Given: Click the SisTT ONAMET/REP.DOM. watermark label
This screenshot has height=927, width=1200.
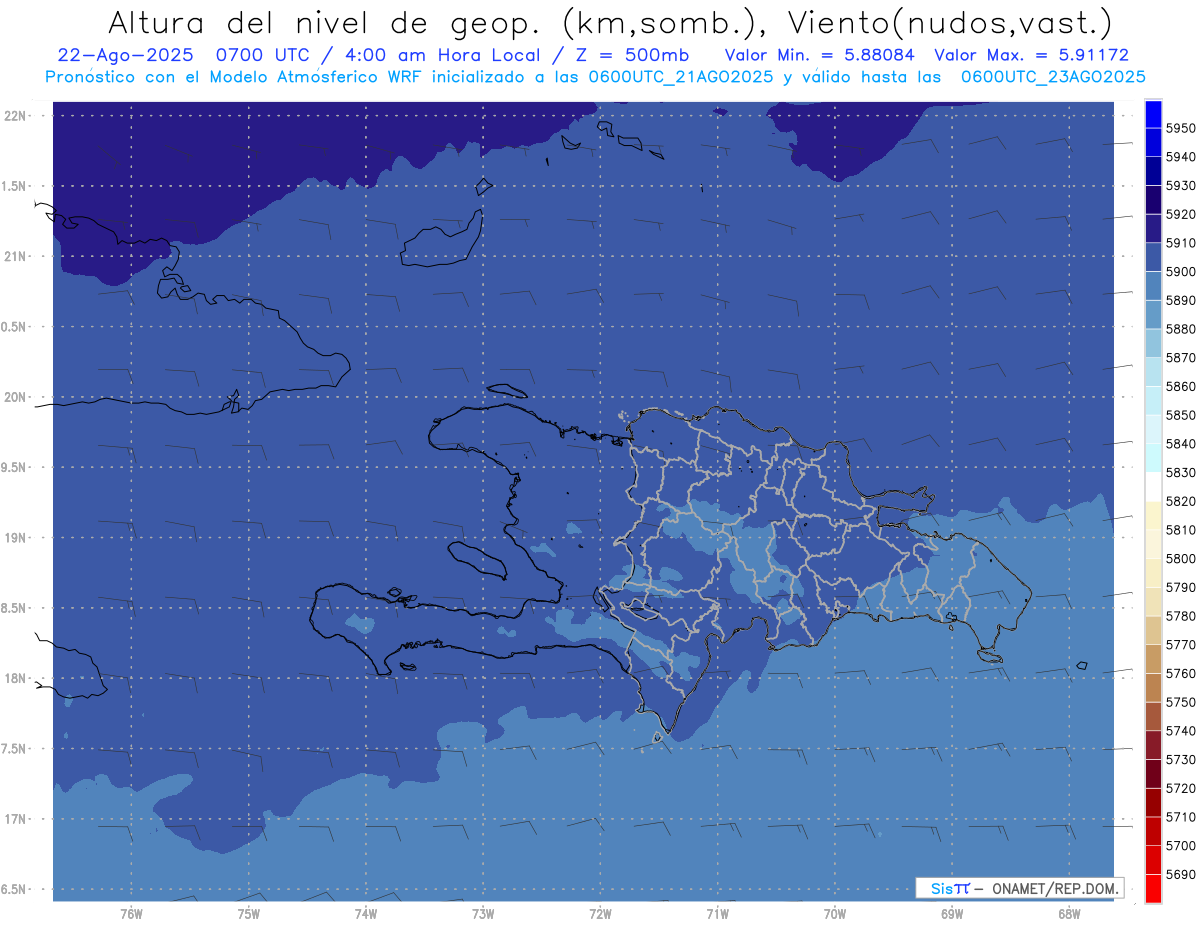Looking at the screenshot, I should pos(1019,888).
